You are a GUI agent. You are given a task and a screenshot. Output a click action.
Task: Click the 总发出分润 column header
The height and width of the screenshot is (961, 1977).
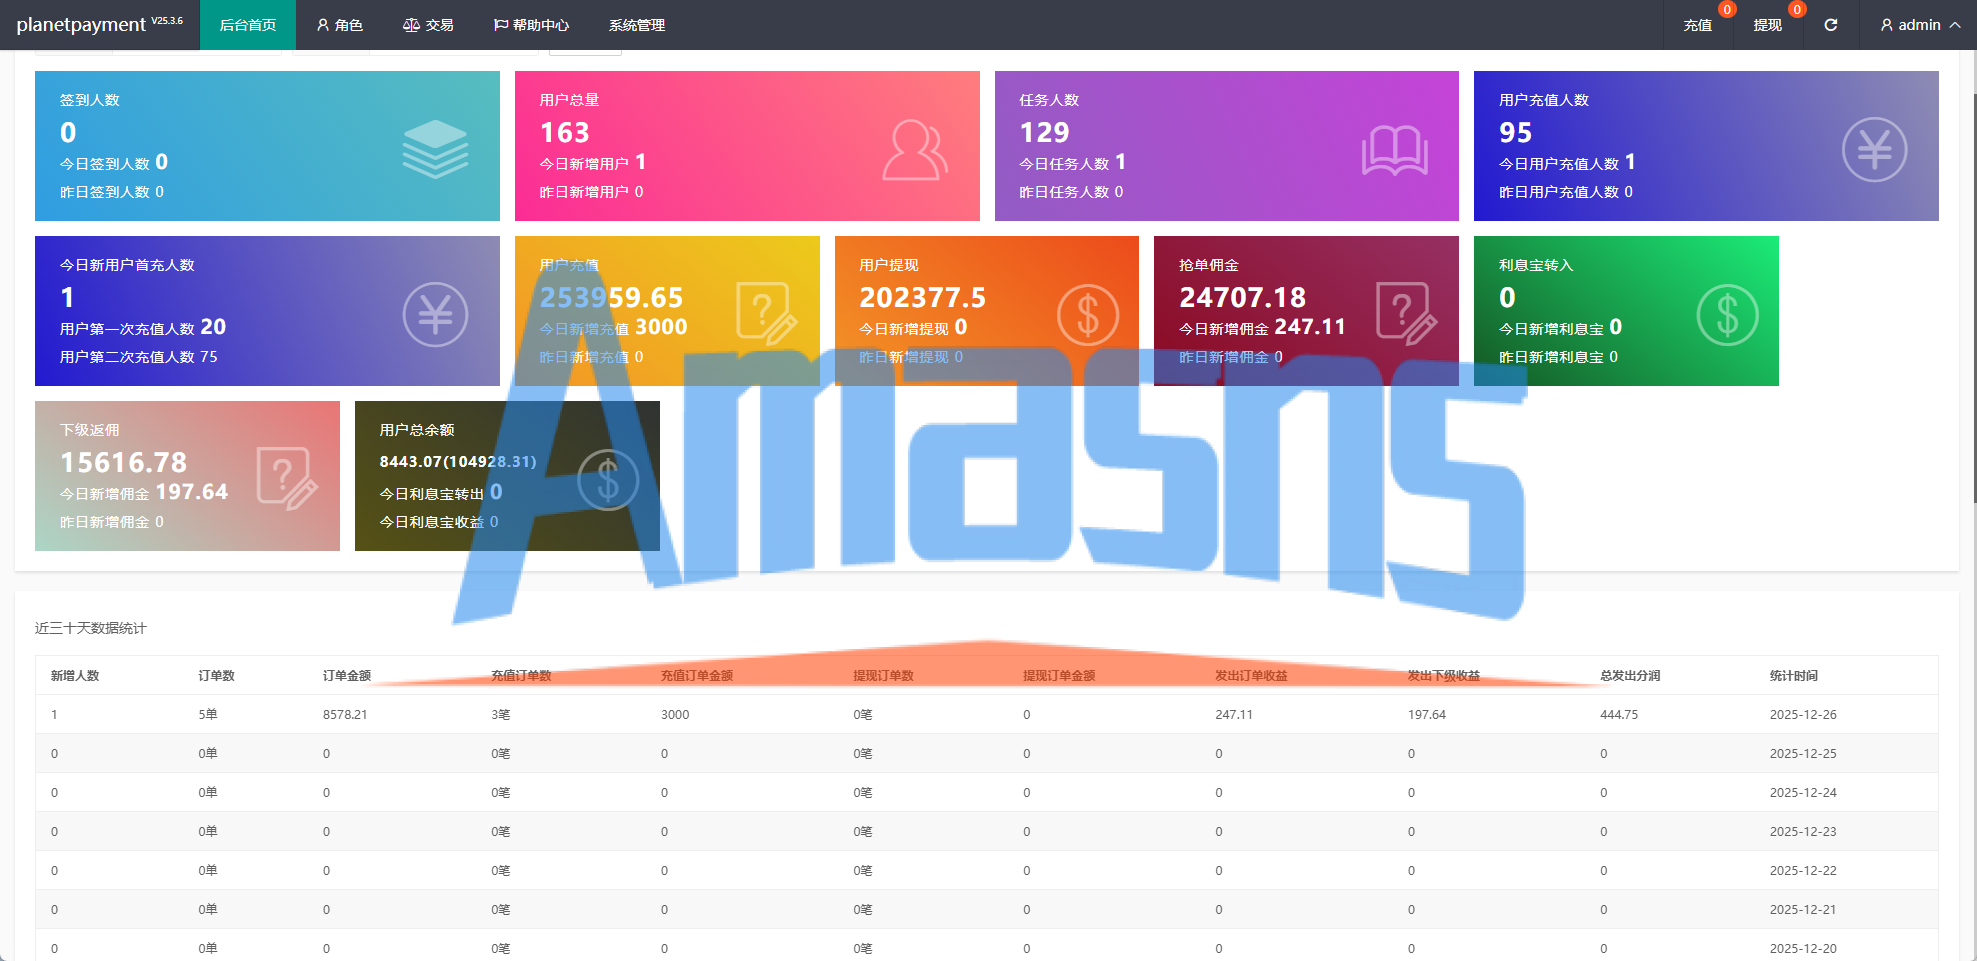pos(1630,676)
